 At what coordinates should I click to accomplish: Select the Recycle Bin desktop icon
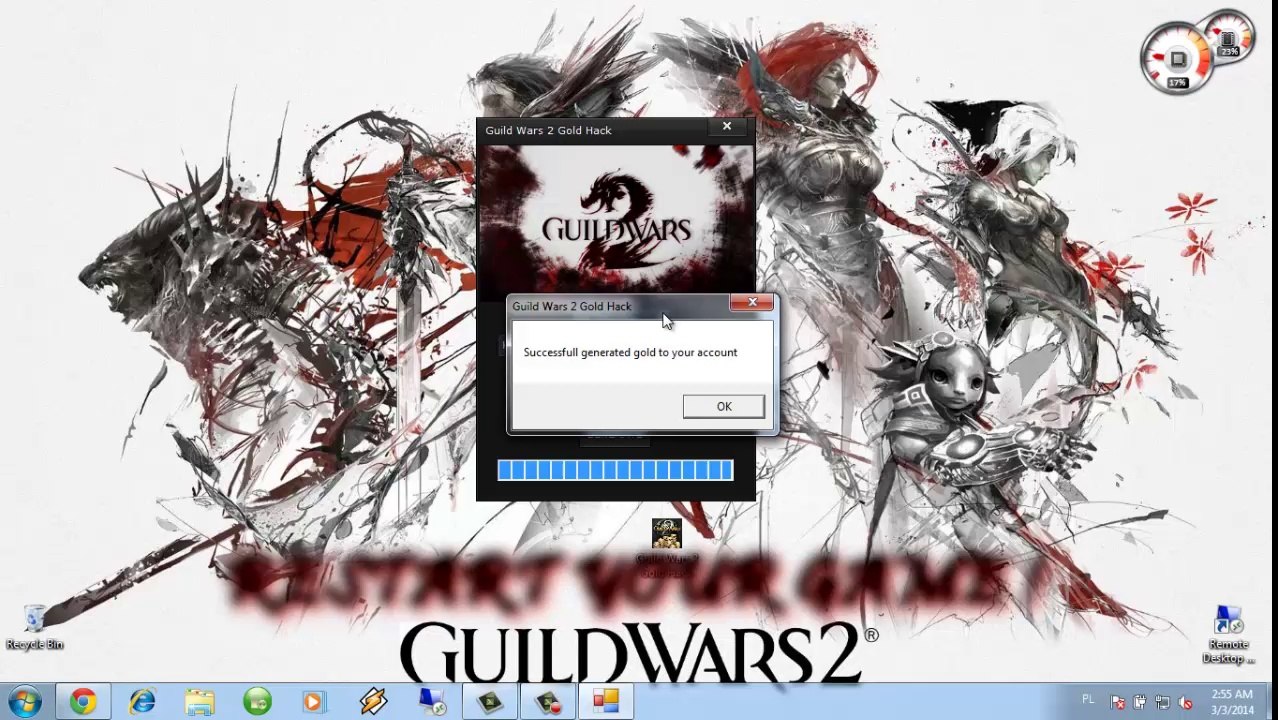(x=34, y=628)
